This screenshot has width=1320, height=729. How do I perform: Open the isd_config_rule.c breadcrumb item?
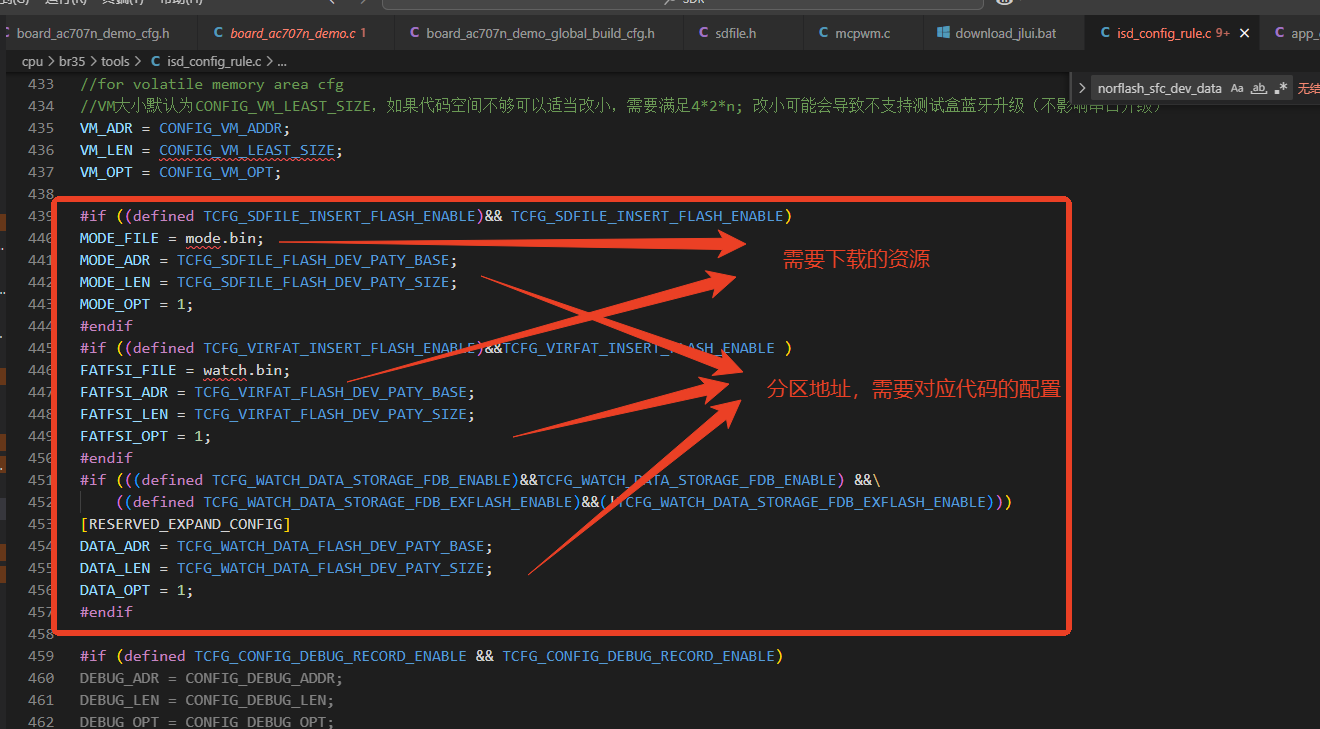205,62
